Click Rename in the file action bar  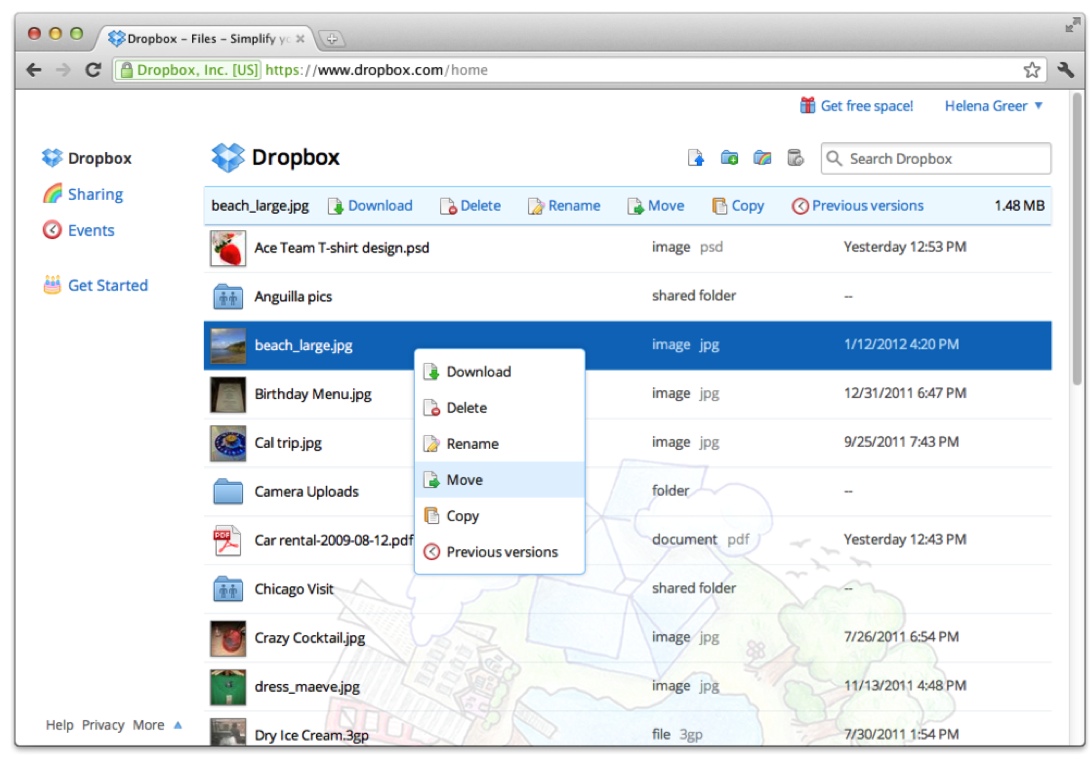[x=564, y=206]
